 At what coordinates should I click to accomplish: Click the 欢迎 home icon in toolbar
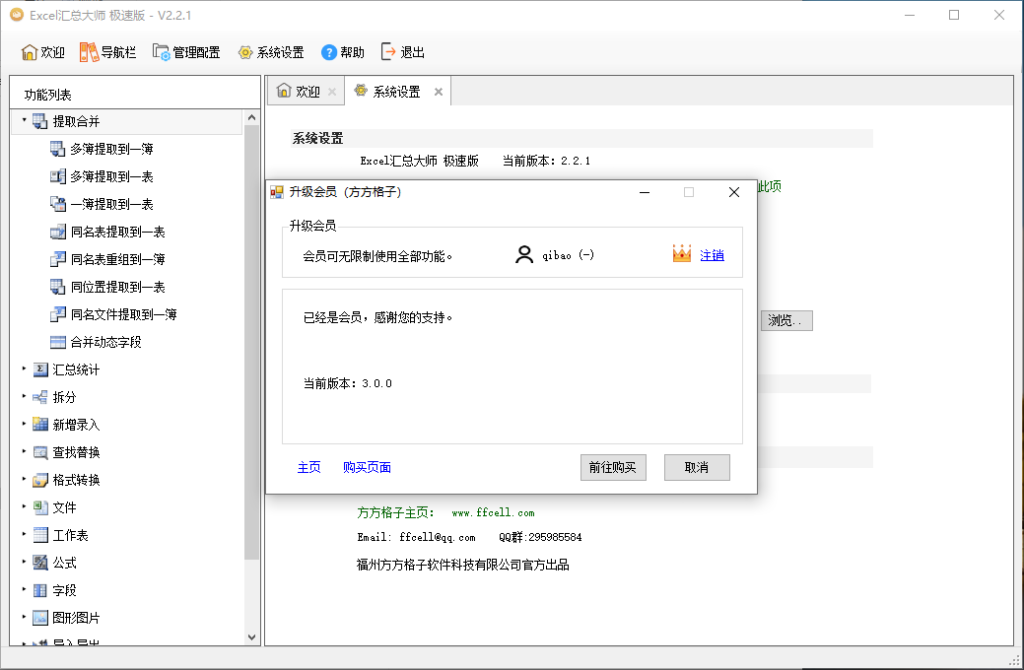tap(29, 52)
